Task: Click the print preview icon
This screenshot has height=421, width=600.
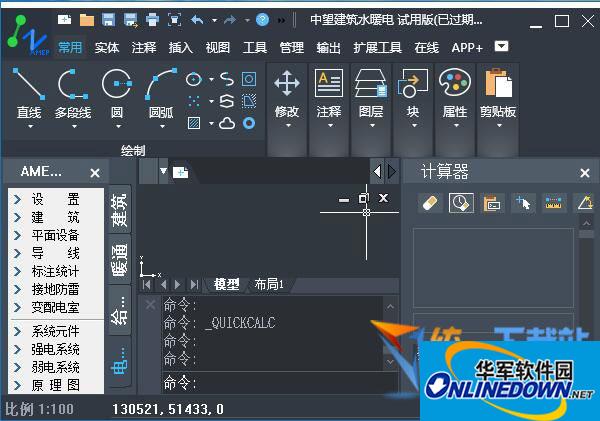Action: point(174,20)
